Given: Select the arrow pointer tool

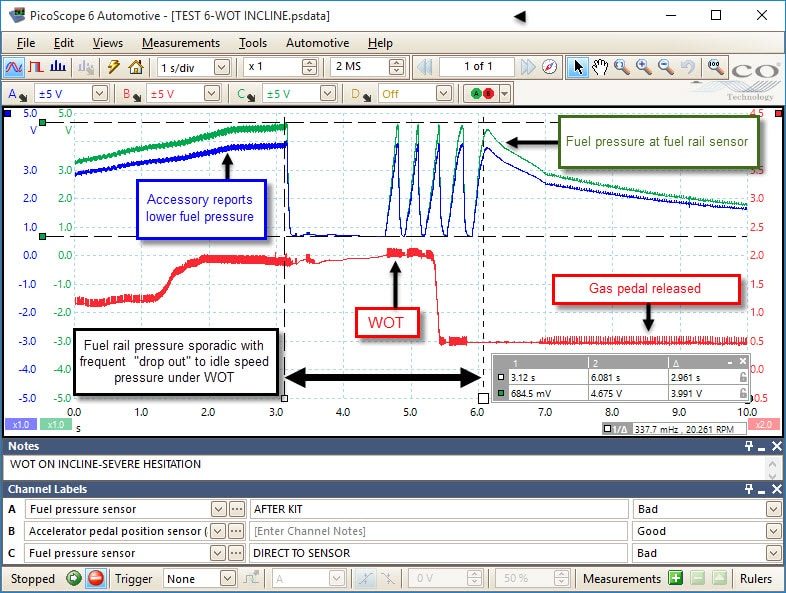Looking at the screenshot, I should coord(578,67).
